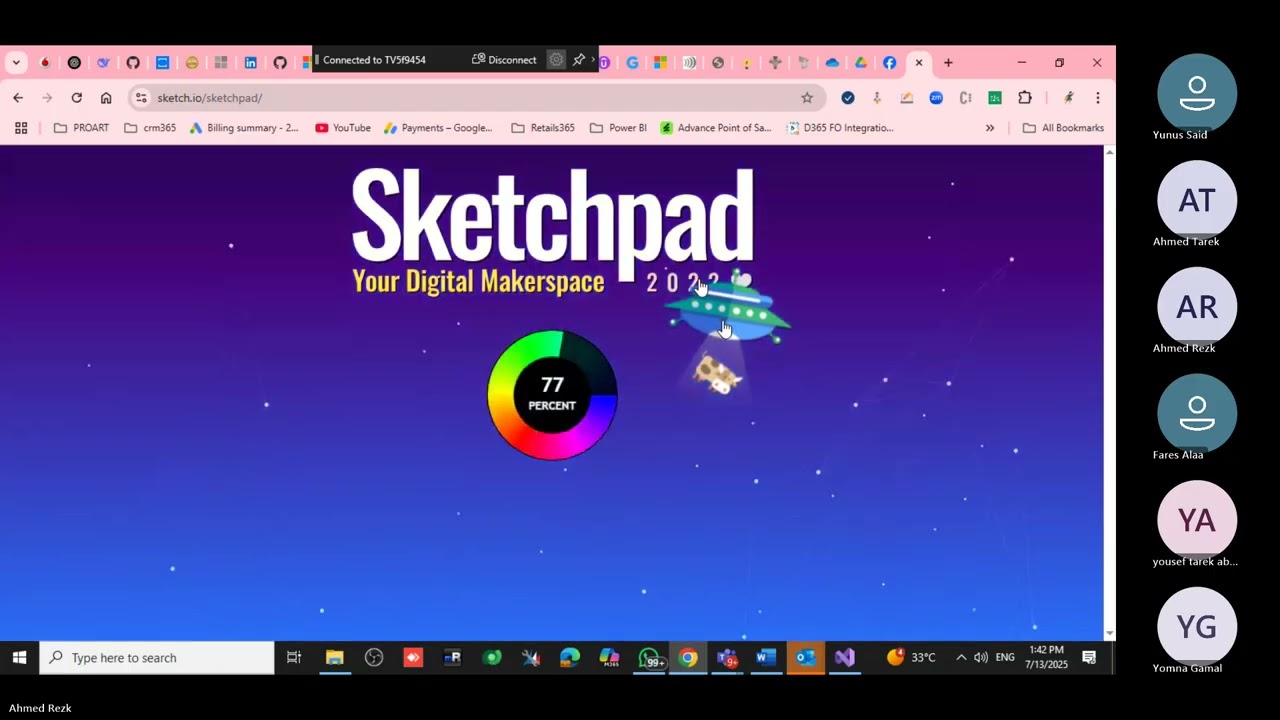Open Microsoft Word from the taskbar
This screenshot has height=720, width=1280.
coord(766,657)
